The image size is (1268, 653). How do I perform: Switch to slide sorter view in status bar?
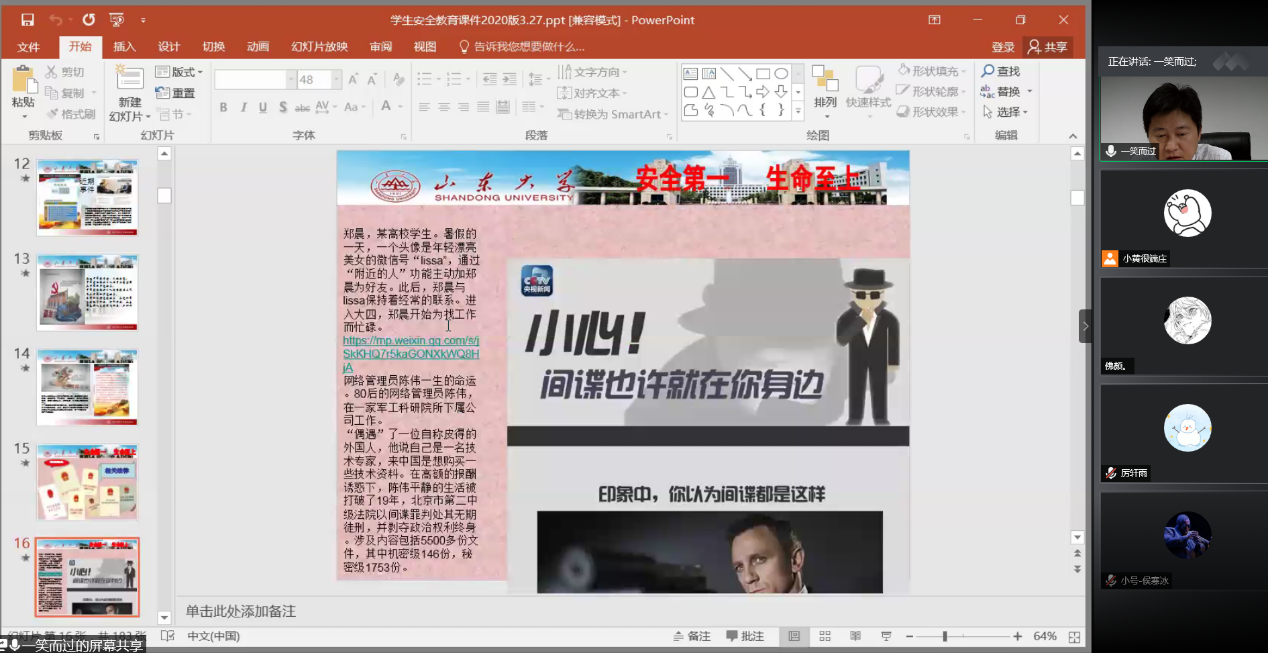point(825,636)
